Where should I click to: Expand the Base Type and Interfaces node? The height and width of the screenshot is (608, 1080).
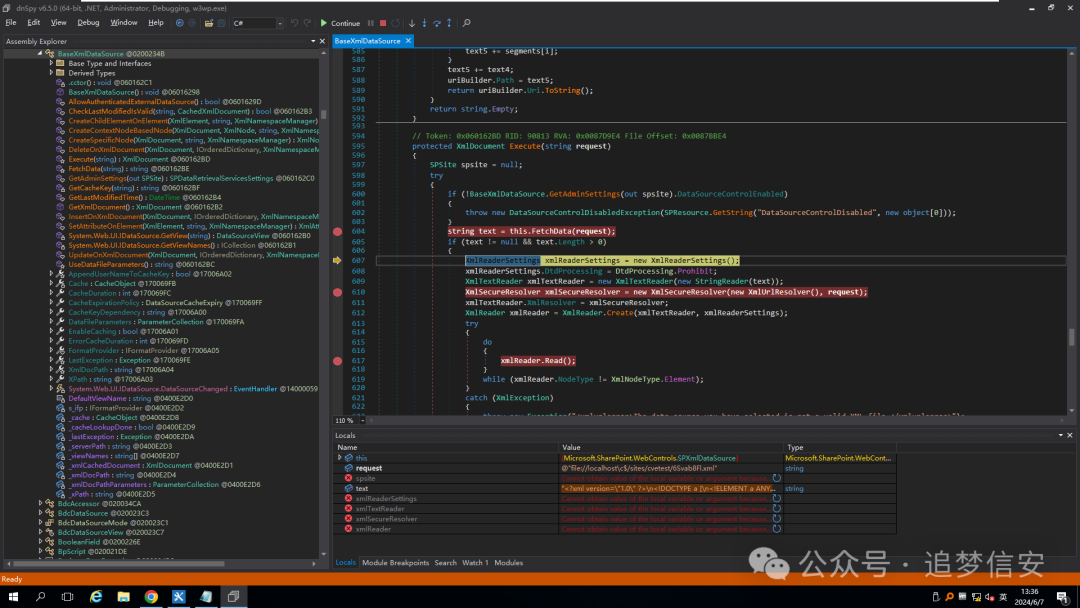(51, 63)
